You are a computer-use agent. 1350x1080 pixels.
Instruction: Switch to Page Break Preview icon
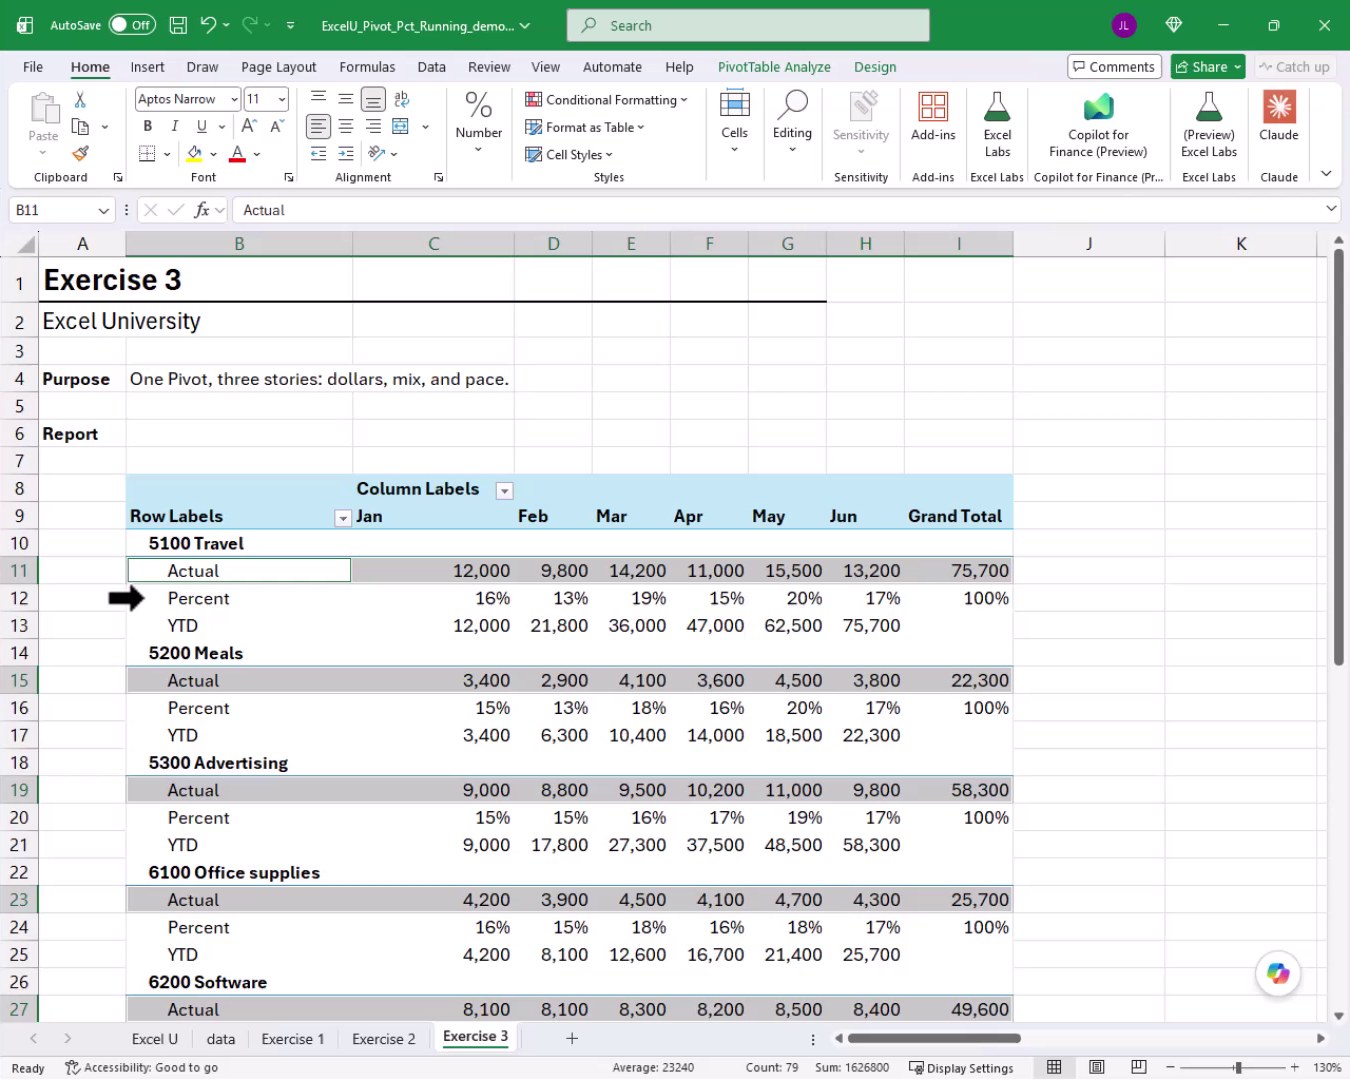click(1139, 1068)
